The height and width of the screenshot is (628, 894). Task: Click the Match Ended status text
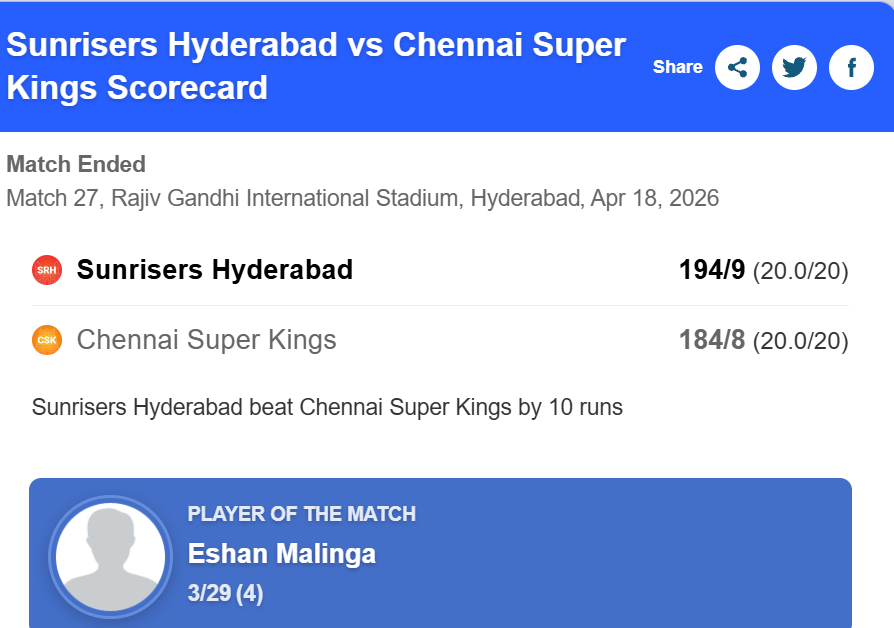76,164
